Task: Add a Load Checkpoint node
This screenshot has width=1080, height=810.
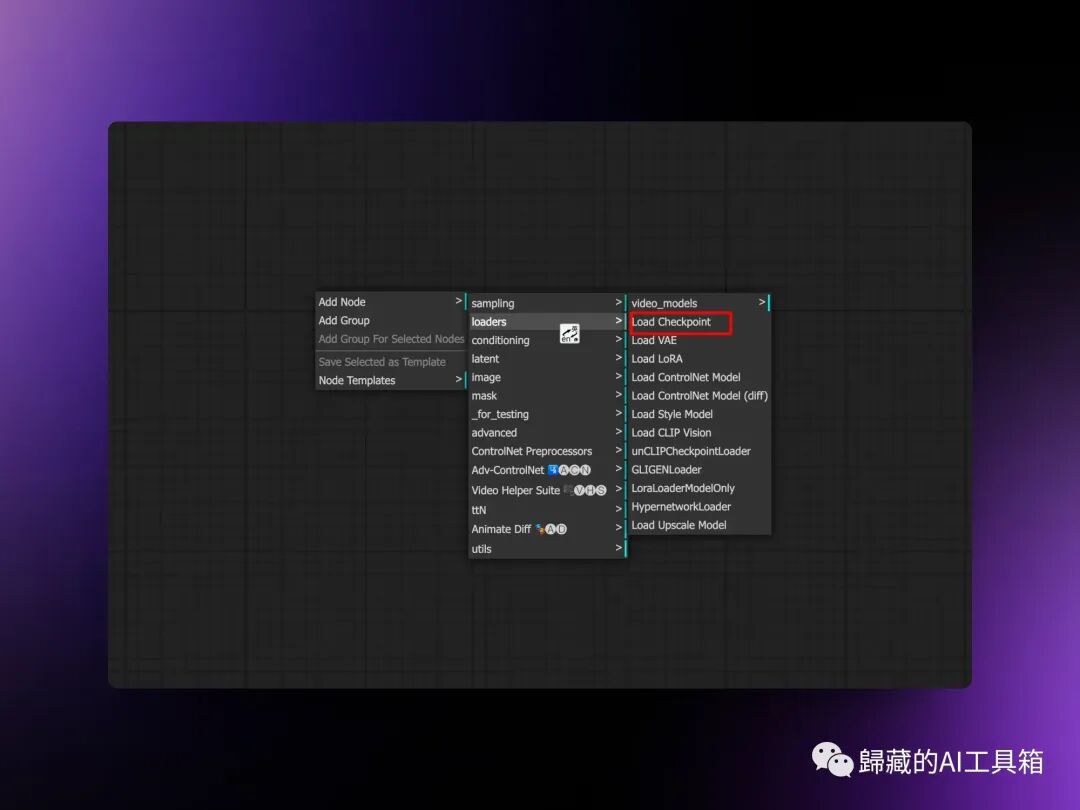Action: click(x=699, y=322)
